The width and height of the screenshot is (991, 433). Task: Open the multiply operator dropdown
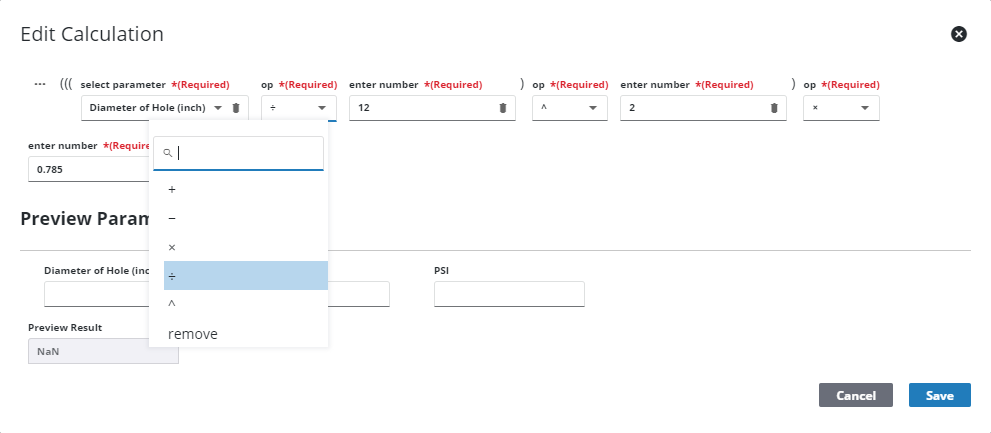[865, 108]
